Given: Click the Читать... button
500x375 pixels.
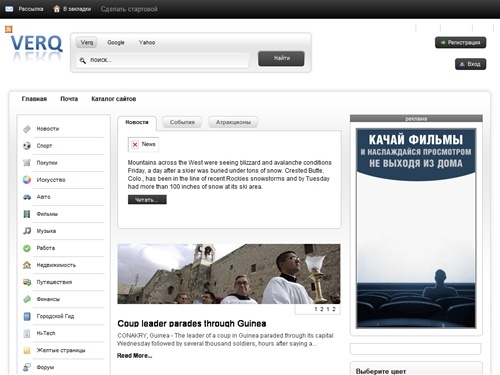Looking at the screenshot, I should pyautogui.click(x=147, y=200).
